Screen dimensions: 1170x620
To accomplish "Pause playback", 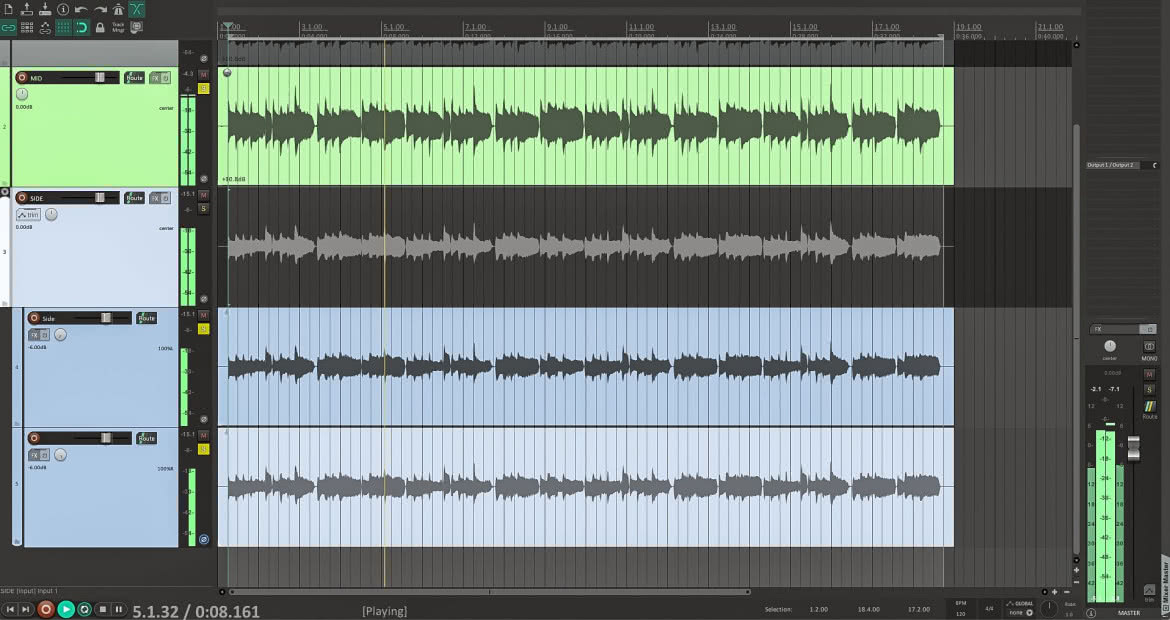I will pyautogui.click(x=119, y=610).
